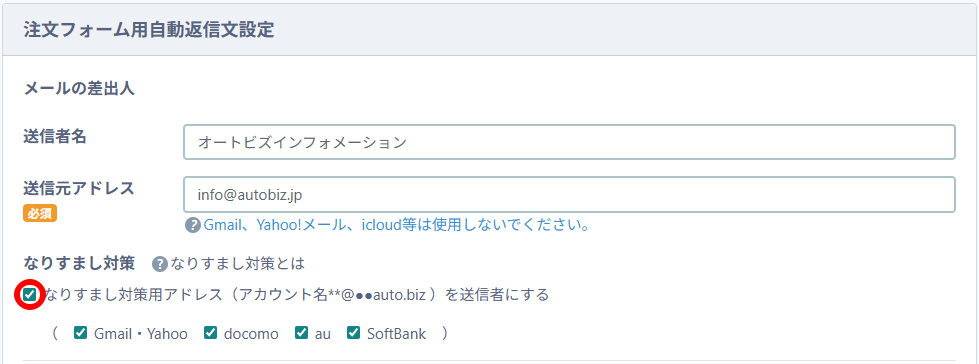Viewport: 979px width, 364px height.
Task: Click the なりすまし対策 section label
Action: 79,264
